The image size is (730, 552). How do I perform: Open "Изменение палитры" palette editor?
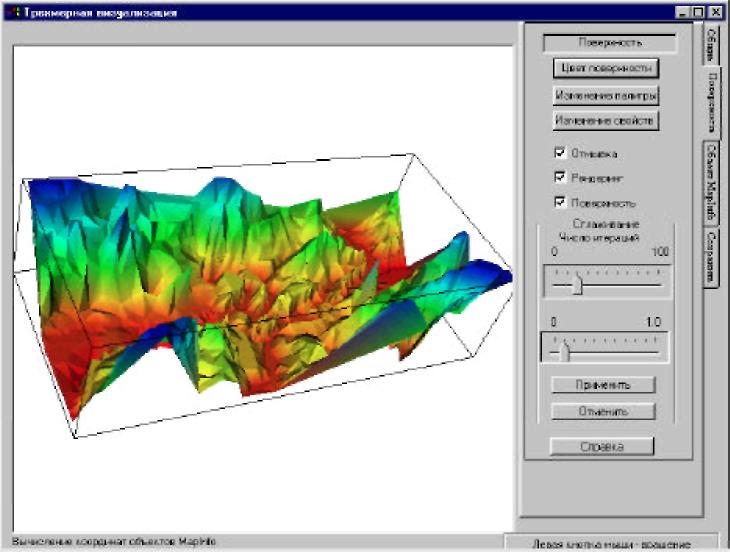(x=606, y=96)
